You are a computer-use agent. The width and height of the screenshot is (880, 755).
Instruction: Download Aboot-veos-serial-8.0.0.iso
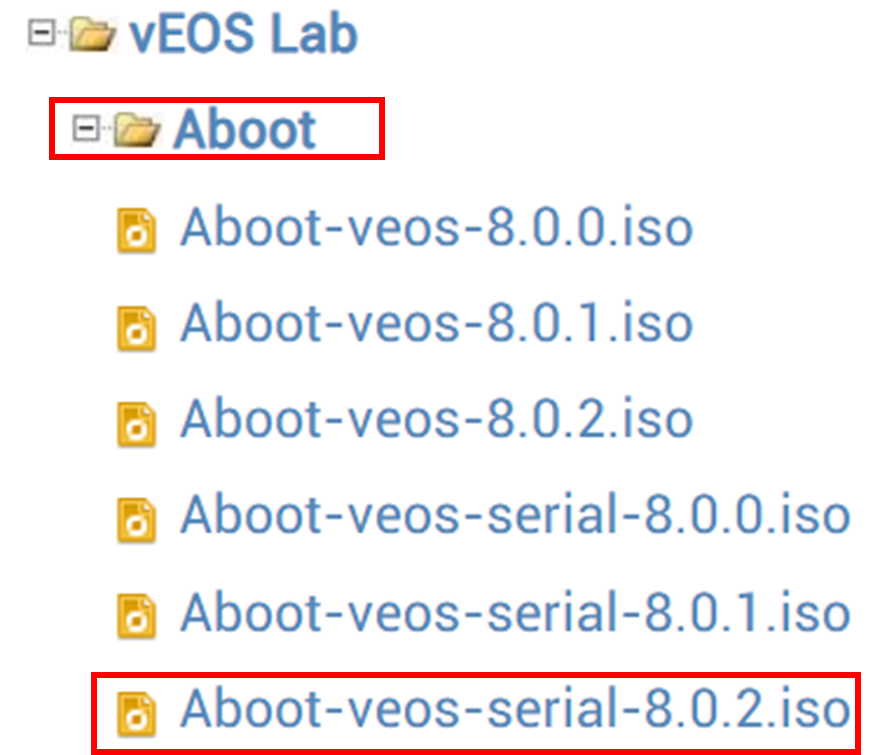click(515, 515)
